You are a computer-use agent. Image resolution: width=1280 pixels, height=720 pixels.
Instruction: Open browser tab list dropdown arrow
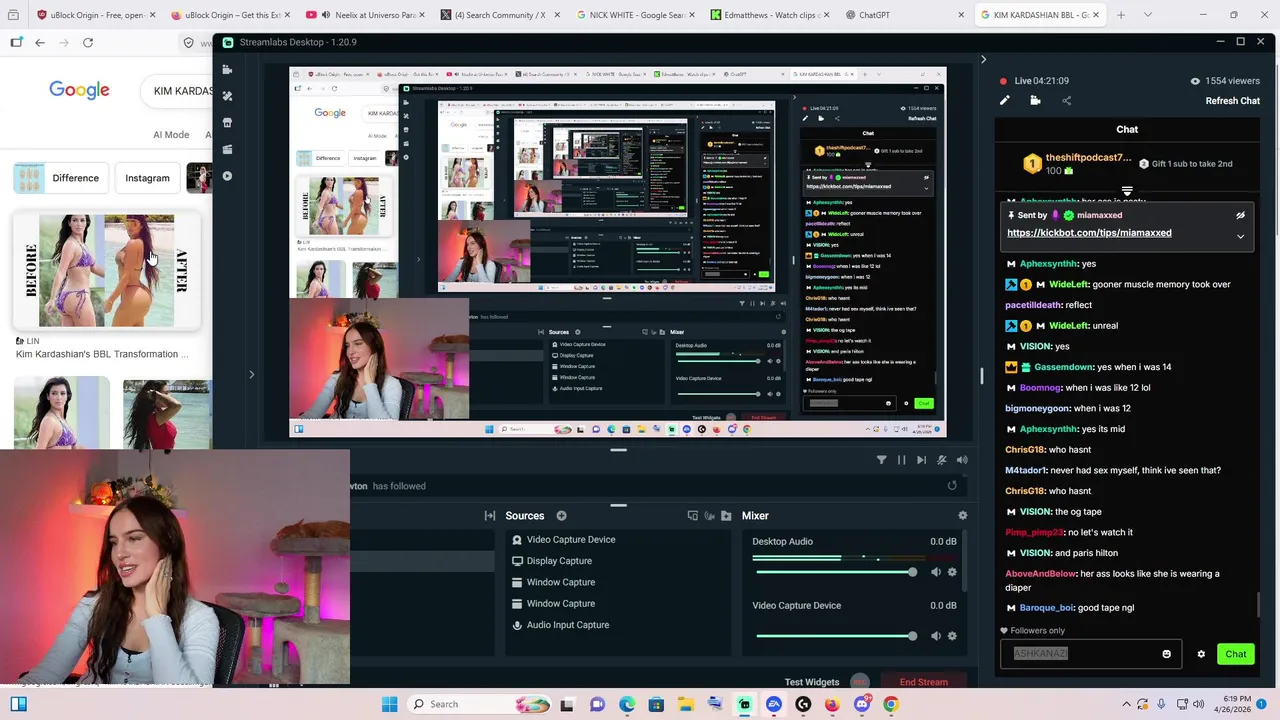click(x=1147, y=15)
